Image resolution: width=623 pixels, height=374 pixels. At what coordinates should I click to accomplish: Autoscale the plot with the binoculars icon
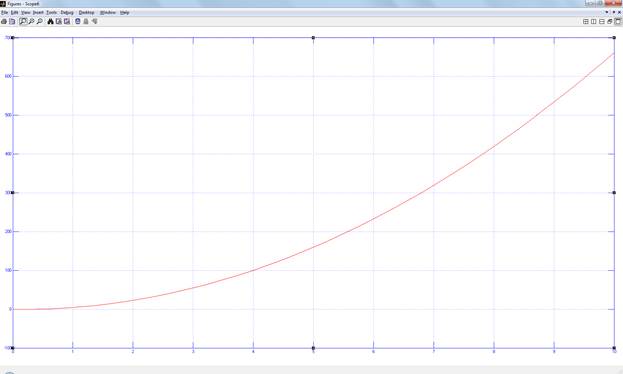tap(50, 21)
